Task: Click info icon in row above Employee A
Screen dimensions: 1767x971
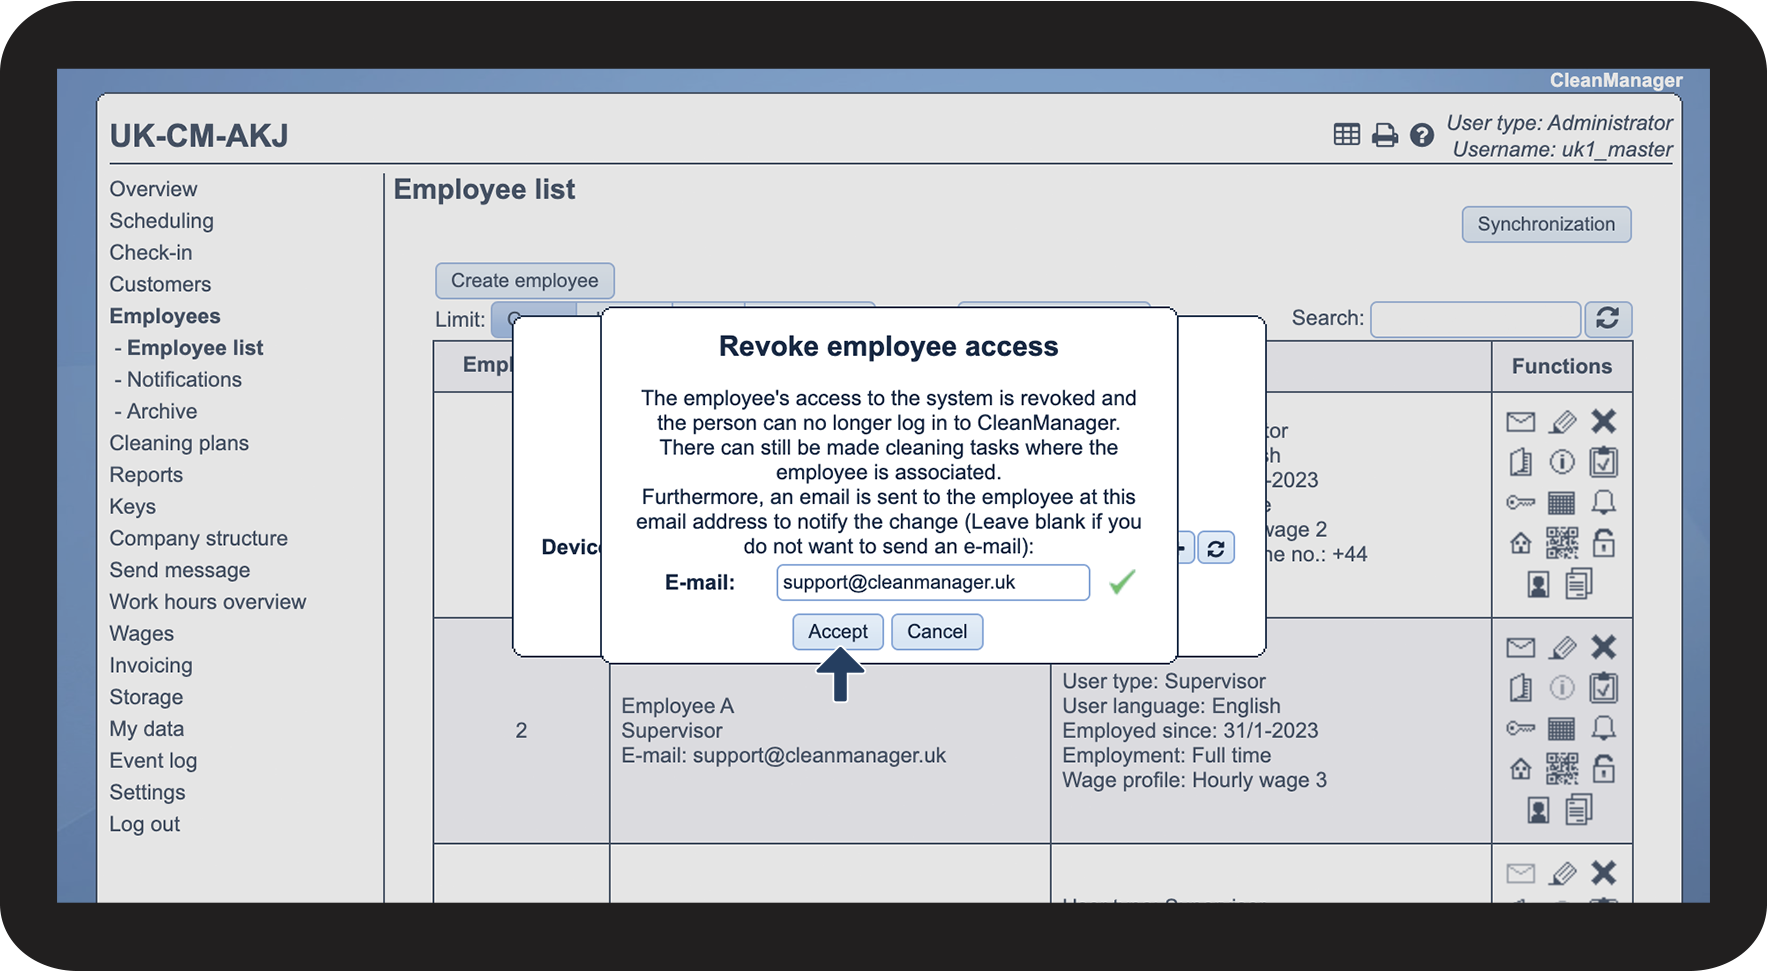Action: [1562, 462]
